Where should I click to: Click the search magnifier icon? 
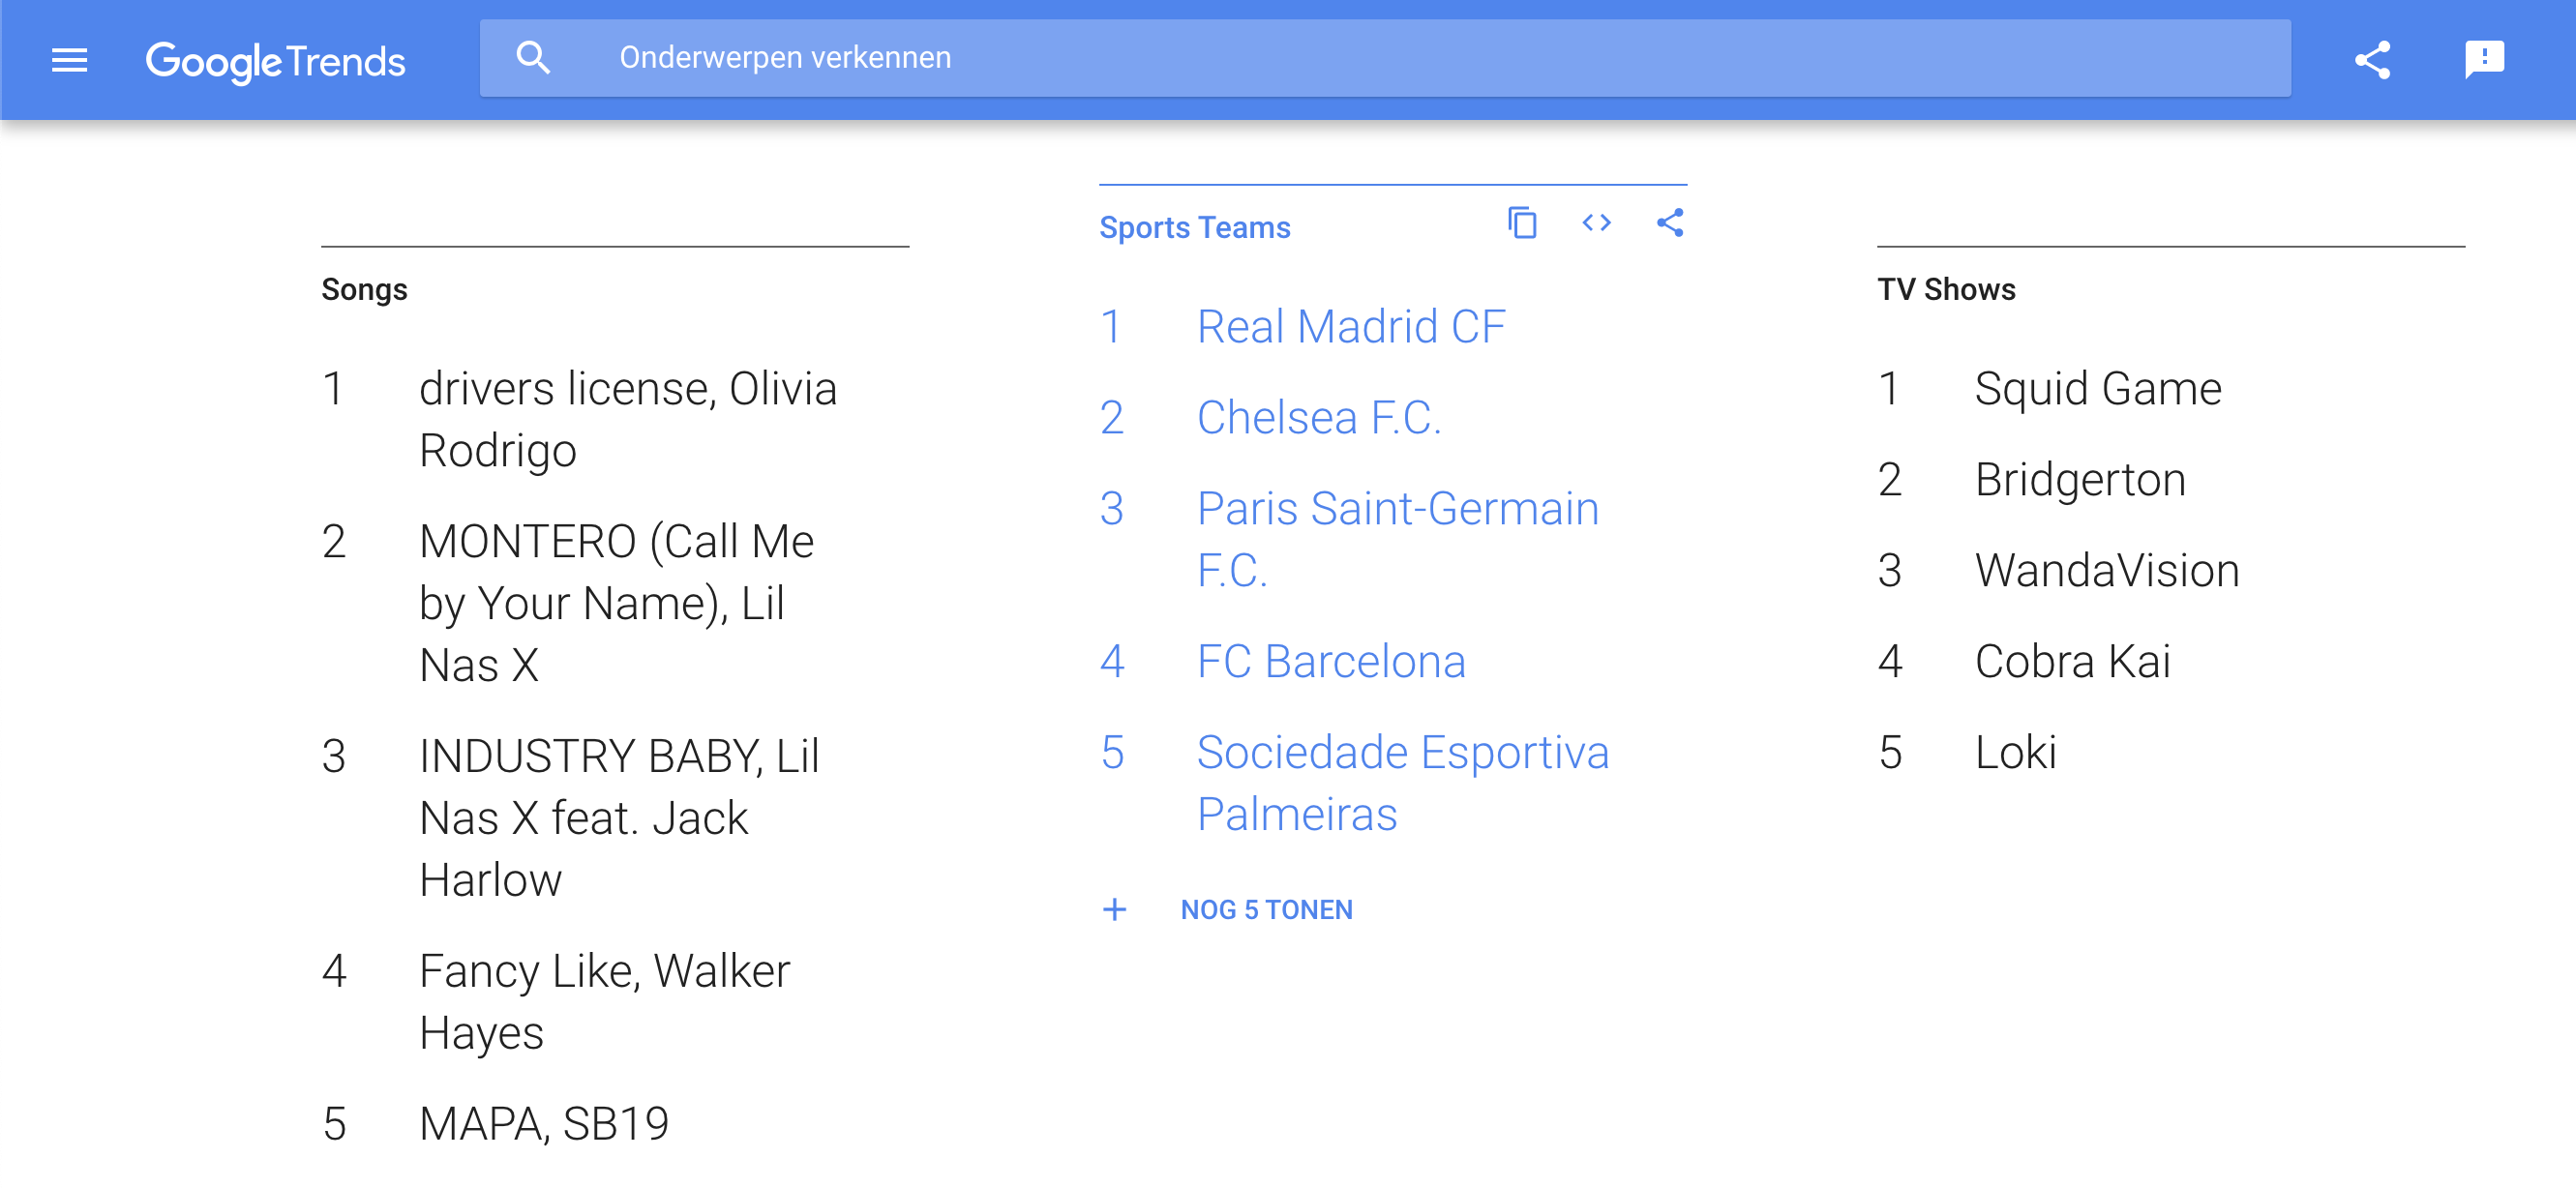point(533,58)
